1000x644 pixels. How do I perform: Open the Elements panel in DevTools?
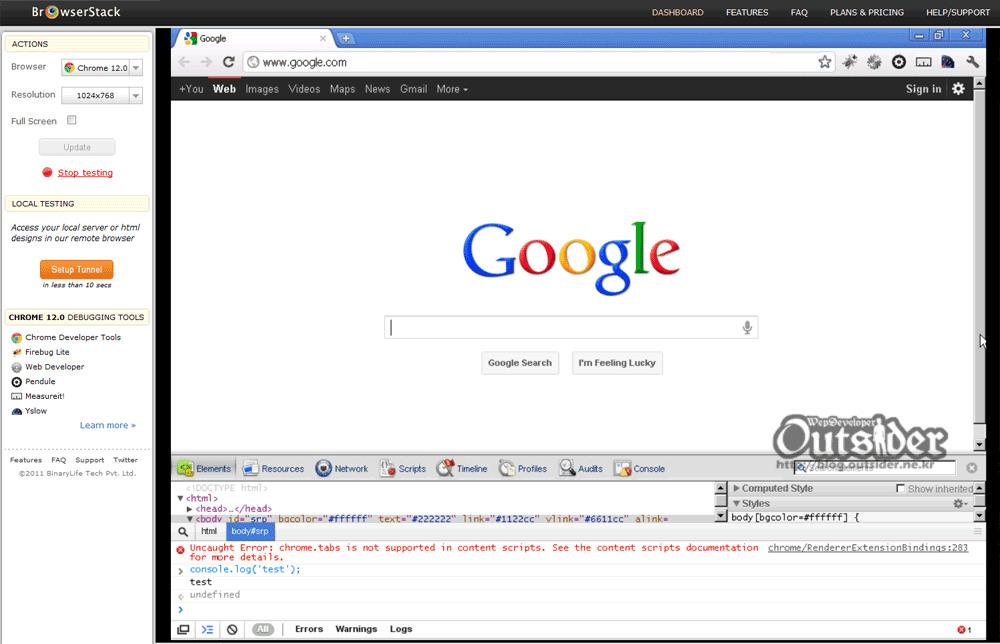click(x=205, y=469)
